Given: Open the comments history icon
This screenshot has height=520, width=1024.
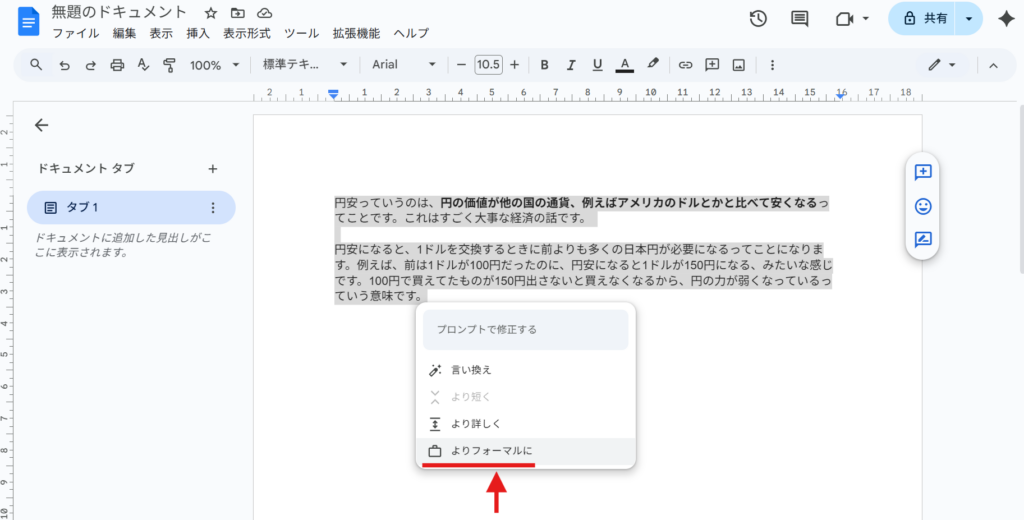Looking at the screenshot, I should pyautogui.click(x=799, y=19).
